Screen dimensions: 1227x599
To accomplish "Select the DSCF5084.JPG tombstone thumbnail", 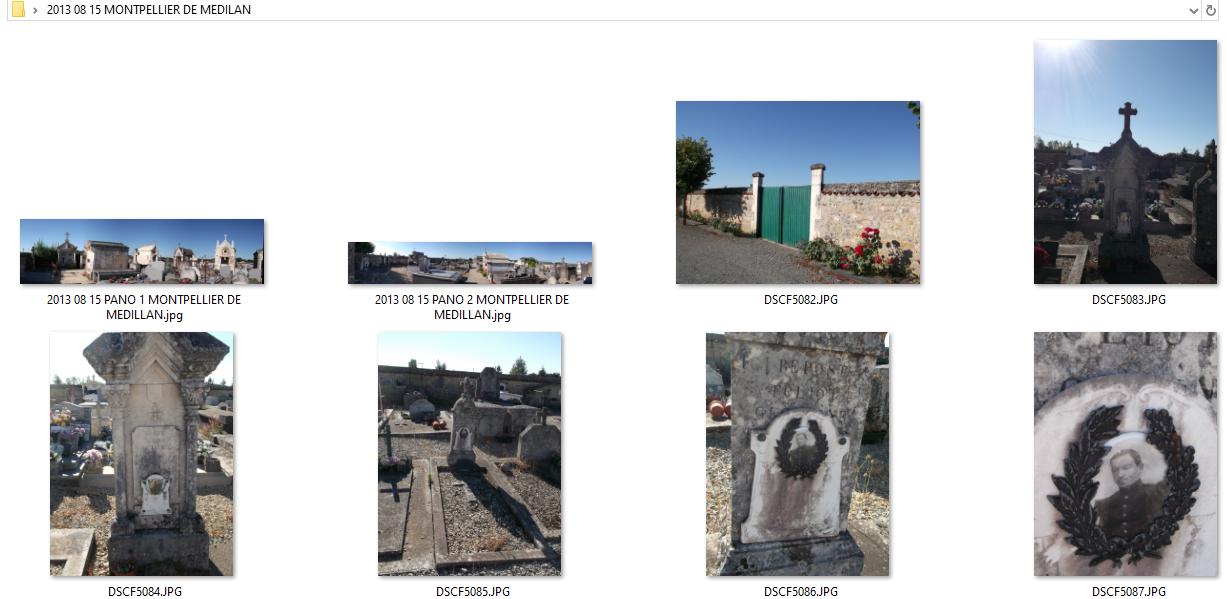I will pyautogui.click(x=142, y=454).
